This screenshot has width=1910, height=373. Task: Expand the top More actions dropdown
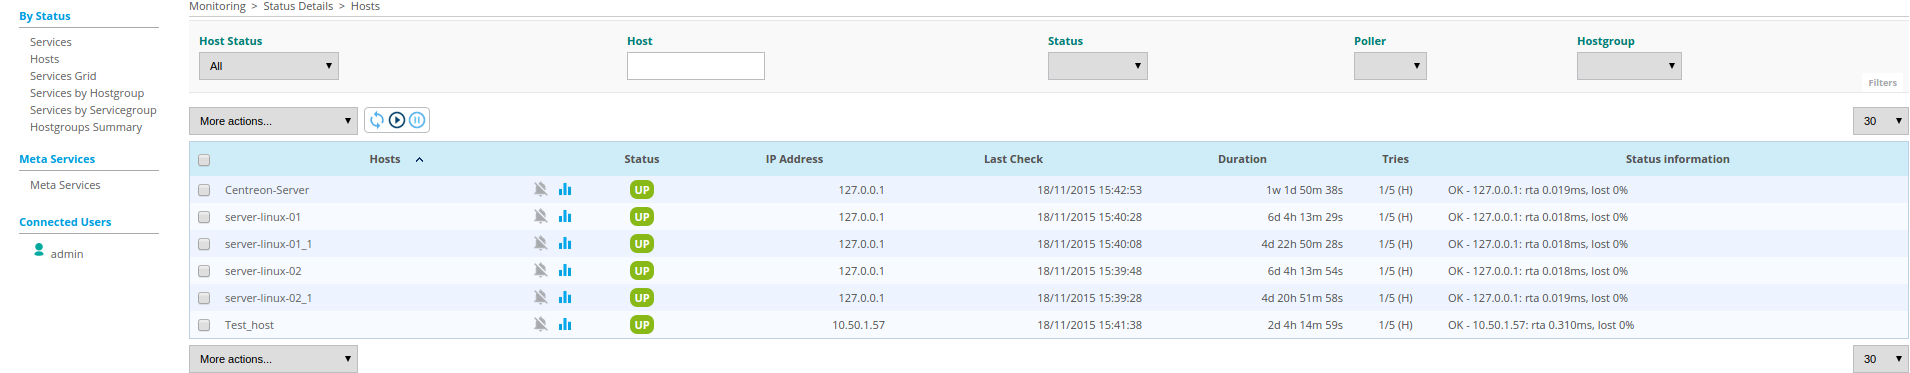coord(273,121)
